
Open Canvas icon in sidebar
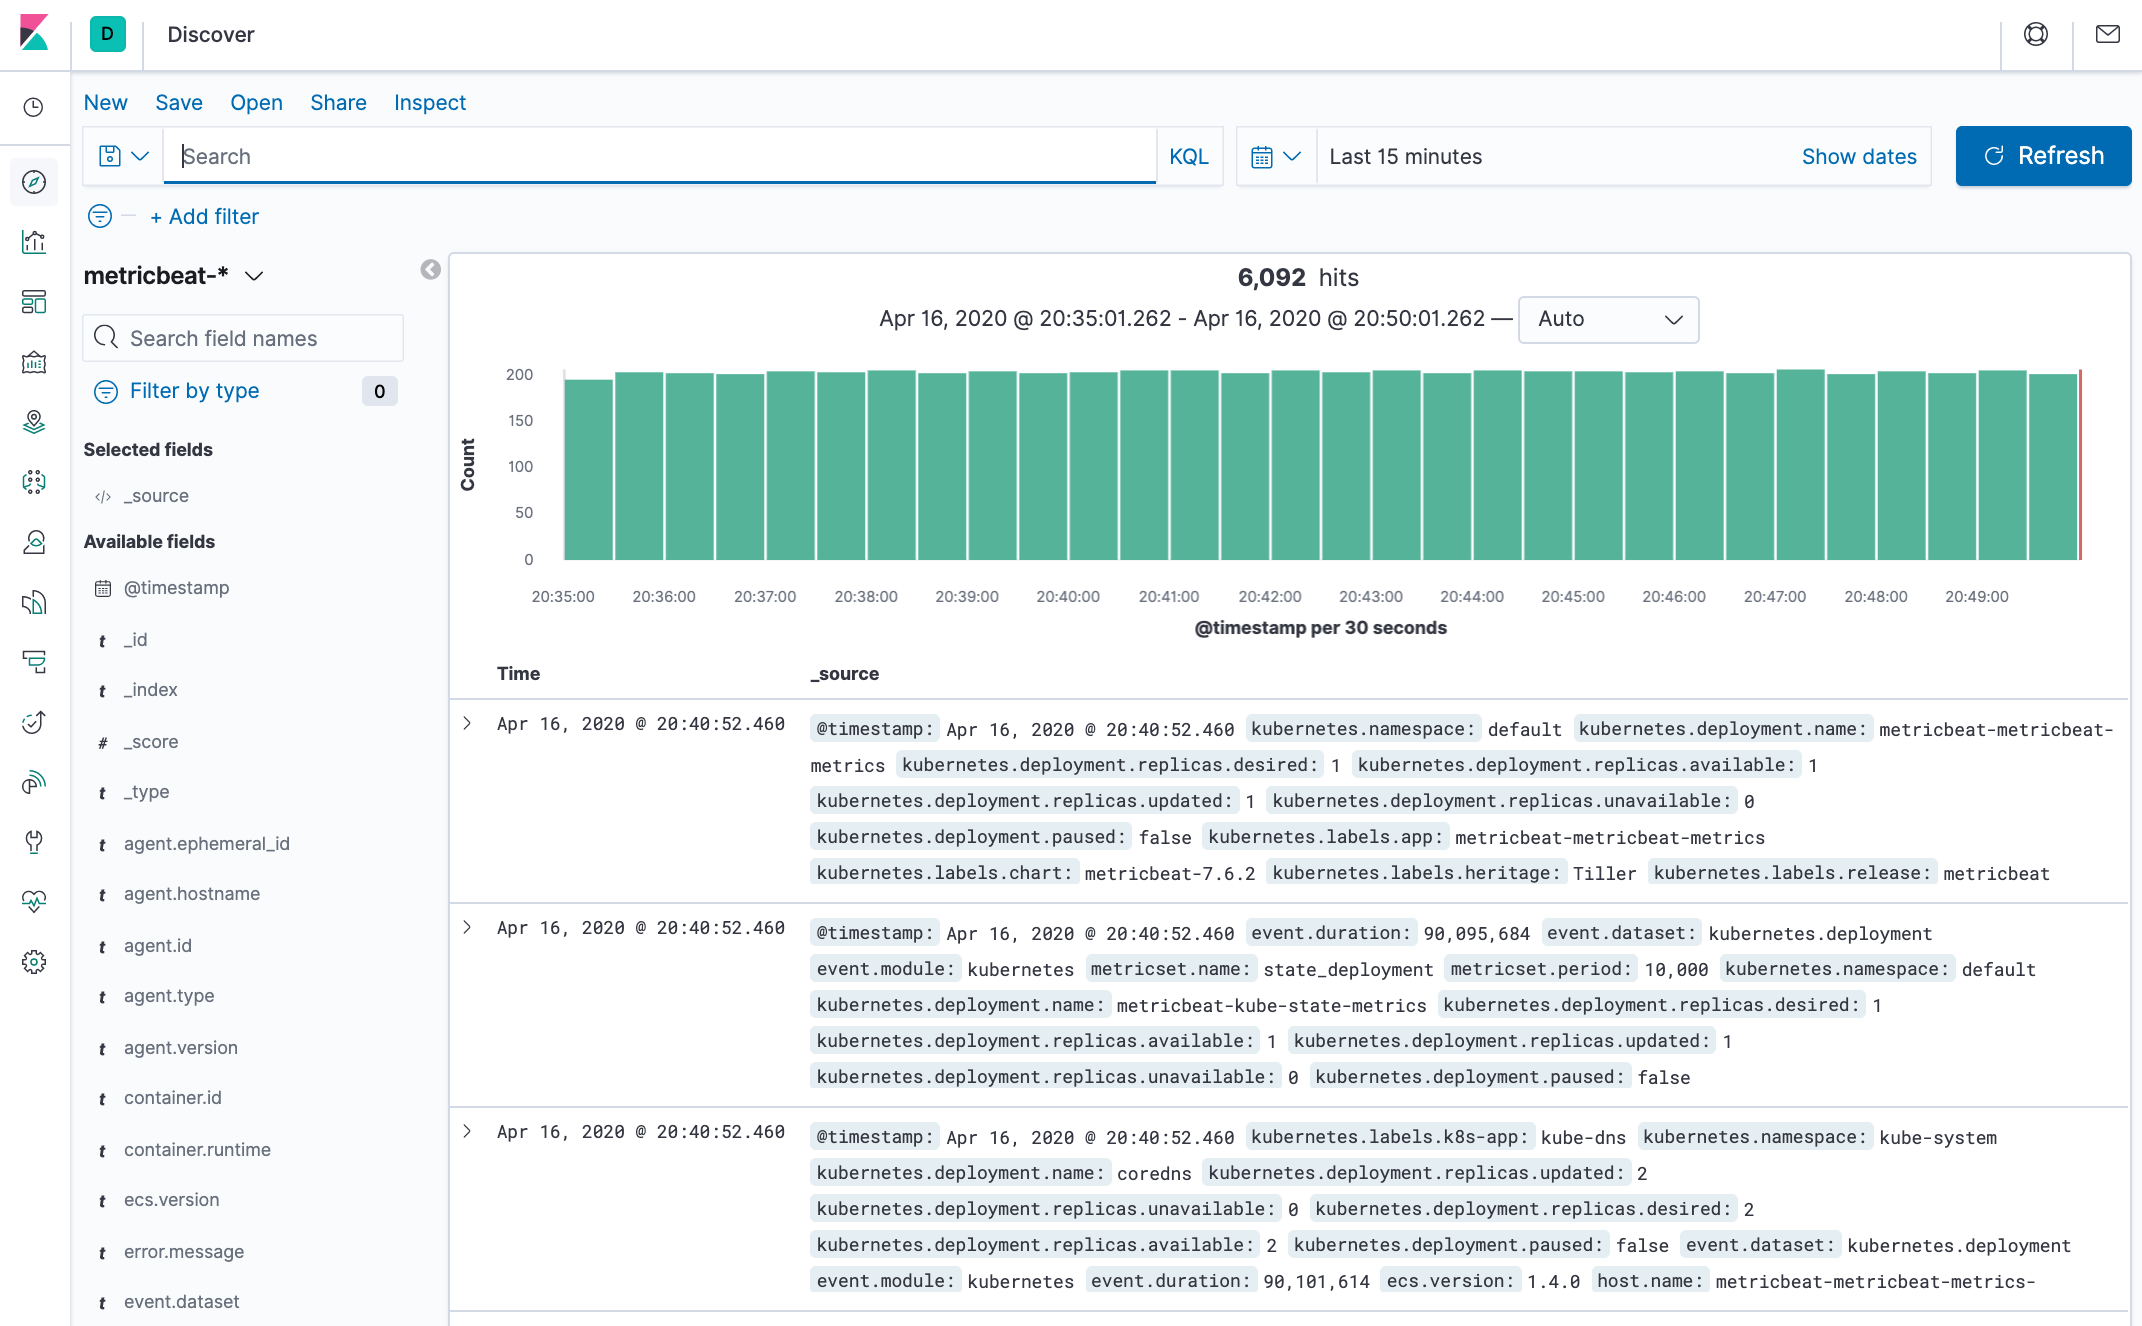click(34, 362)
